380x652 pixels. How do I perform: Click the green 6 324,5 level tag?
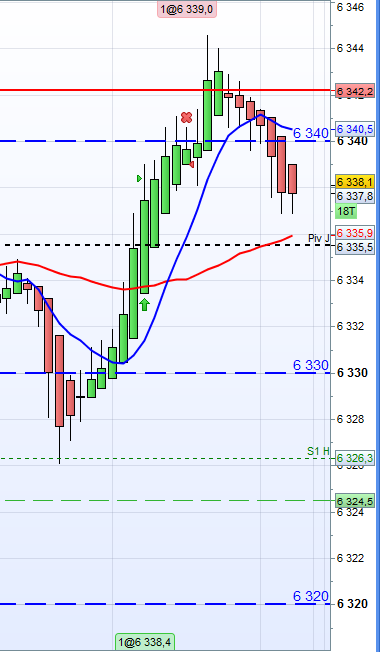[x=355, y=501]
